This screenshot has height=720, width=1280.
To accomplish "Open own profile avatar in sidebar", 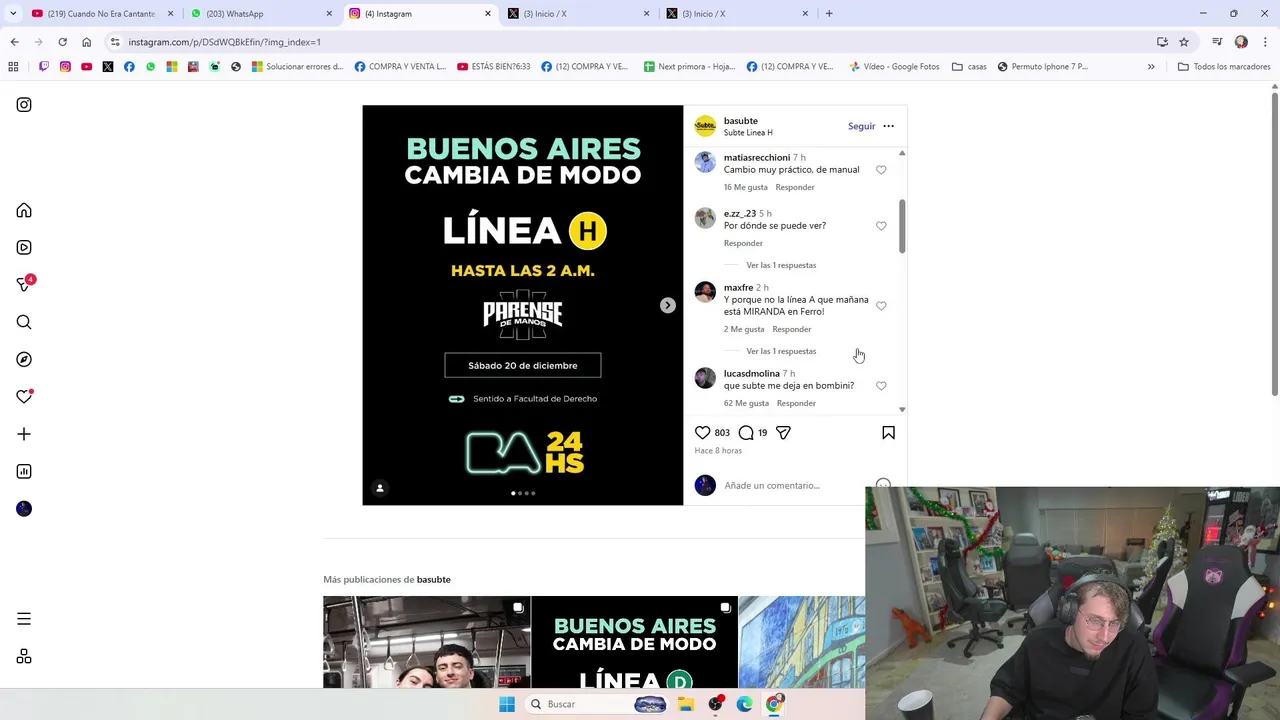I will (24, 509).
